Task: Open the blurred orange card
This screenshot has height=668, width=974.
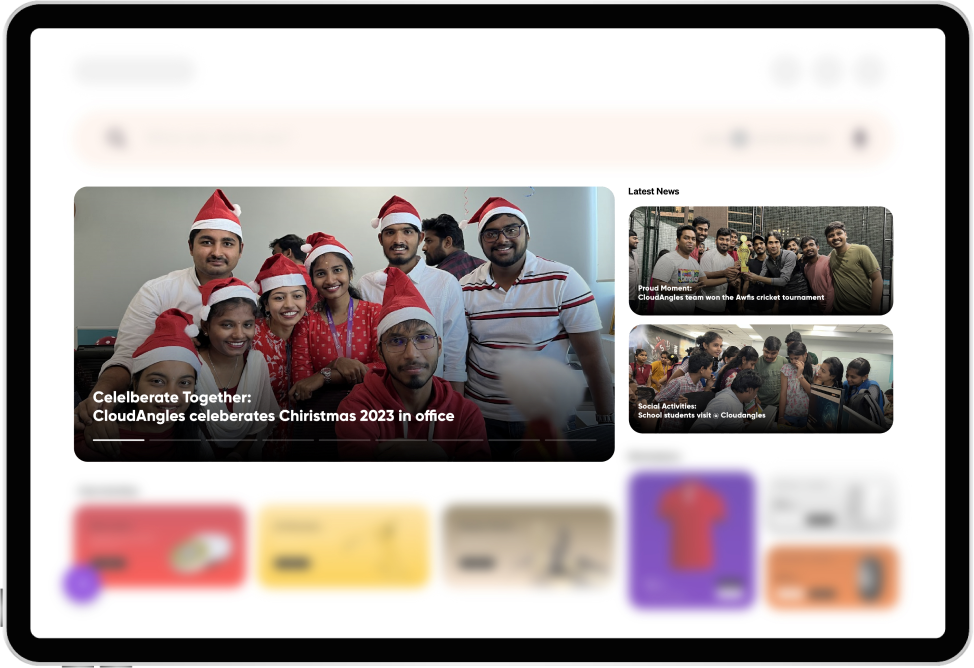Action: (832, 577)
